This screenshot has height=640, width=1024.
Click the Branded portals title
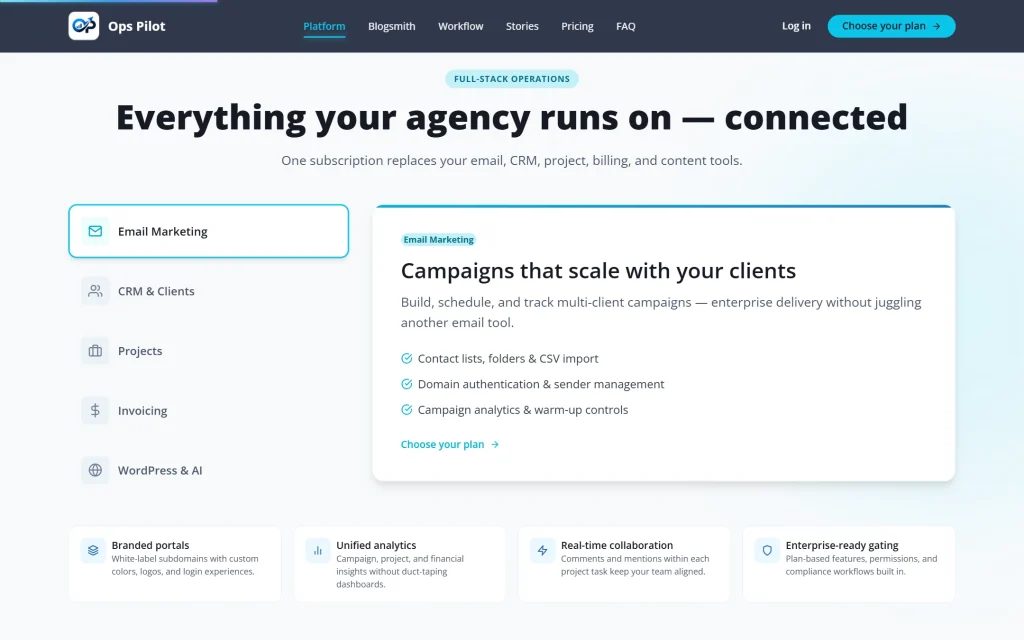tap(150, 545)
